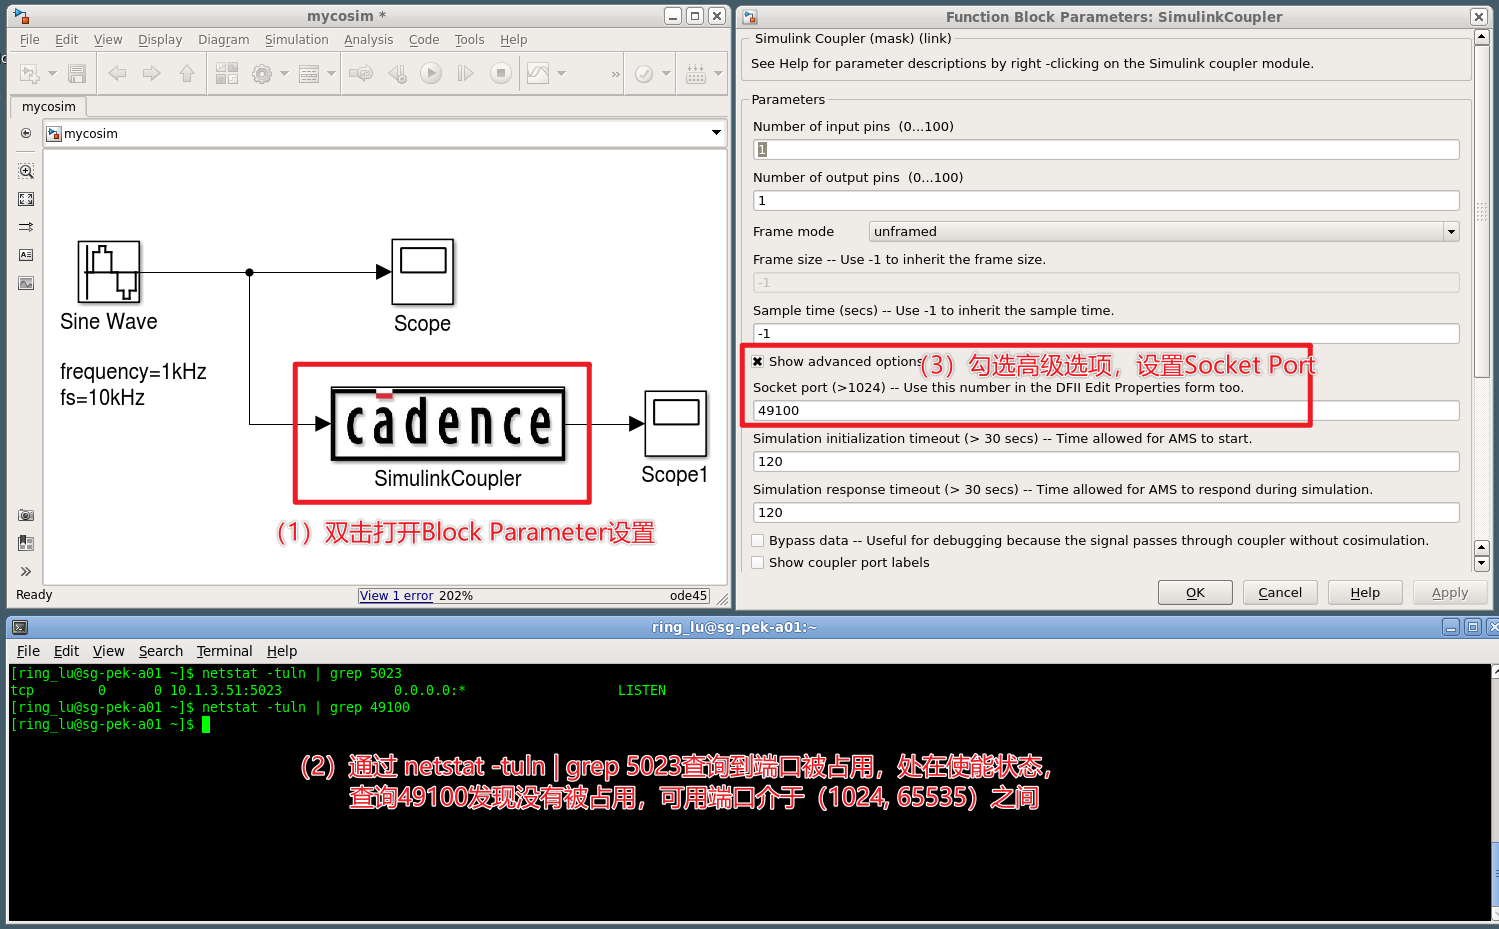Enable the Bypass data checkbox
The image size is (1499, 929).
point(757,540)
